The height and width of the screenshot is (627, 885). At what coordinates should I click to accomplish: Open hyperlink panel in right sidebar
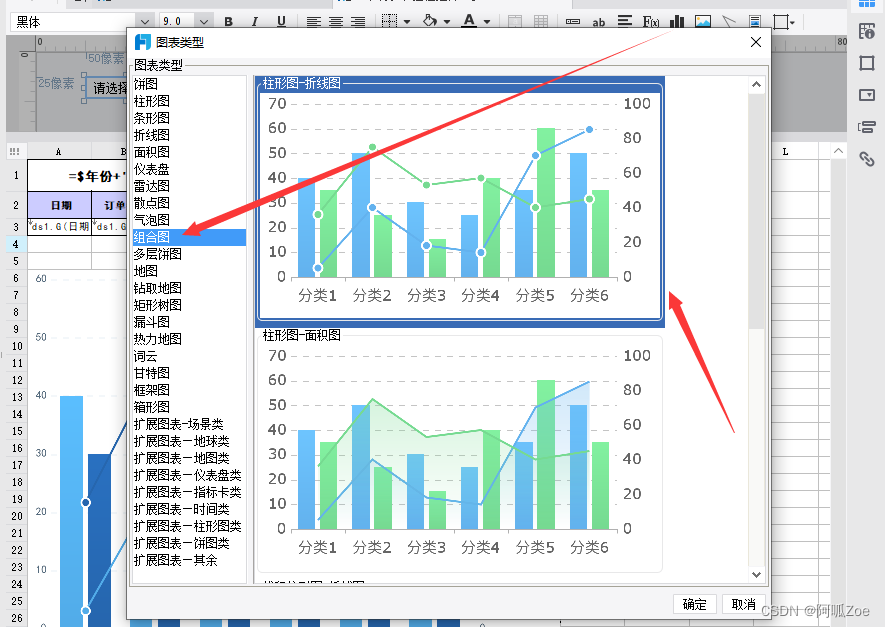tap(867, 159)
